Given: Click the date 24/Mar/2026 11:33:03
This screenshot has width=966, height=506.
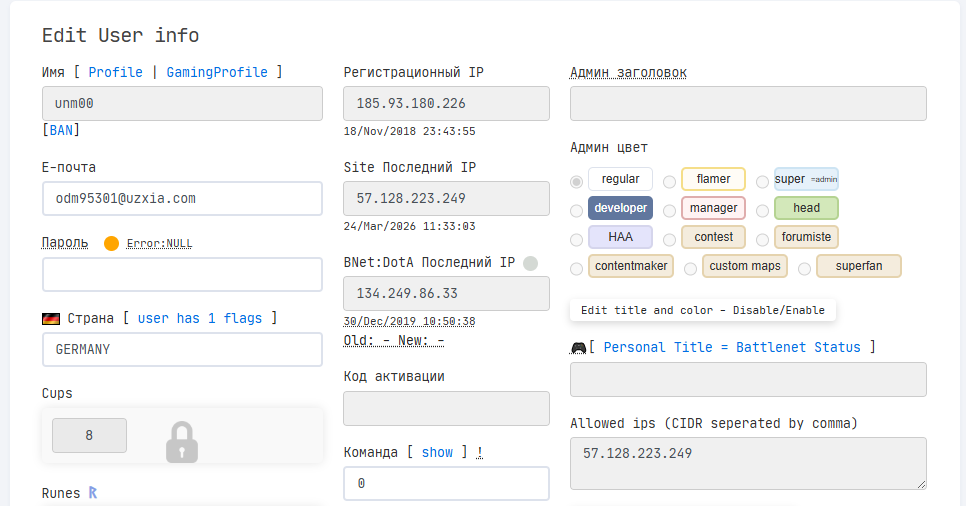Looking at the screenshot, I should 409,226.
